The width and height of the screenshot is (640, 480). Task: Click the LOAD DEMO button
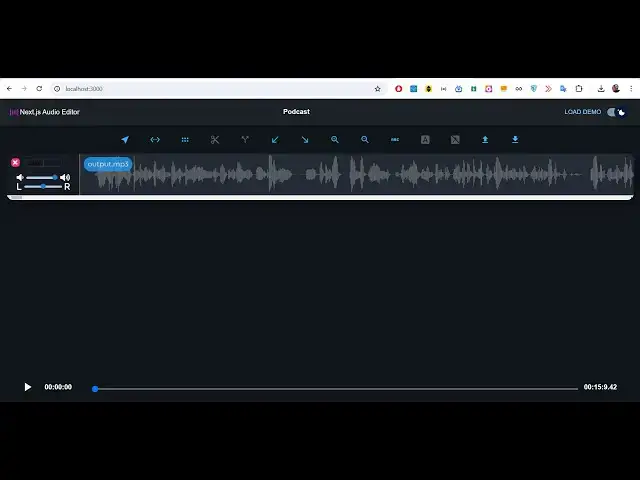click(x=582, y=112)
